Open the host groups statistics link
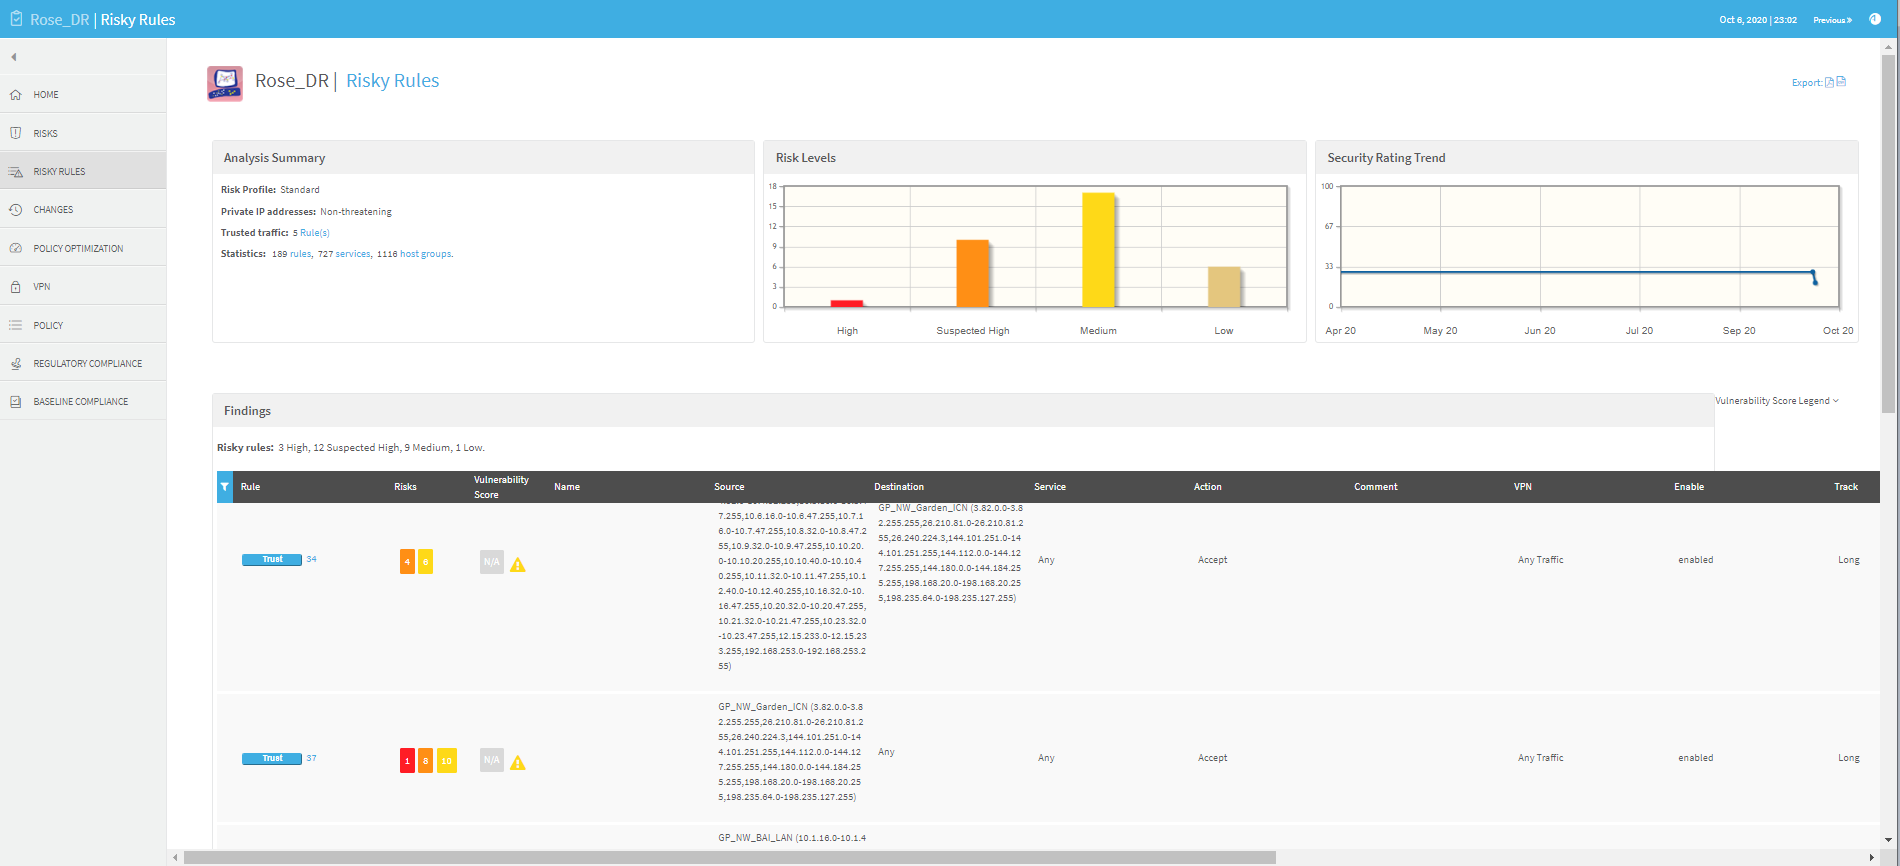Image resolution: width=1900 pixels, height=866 pixels. [426, 254]
